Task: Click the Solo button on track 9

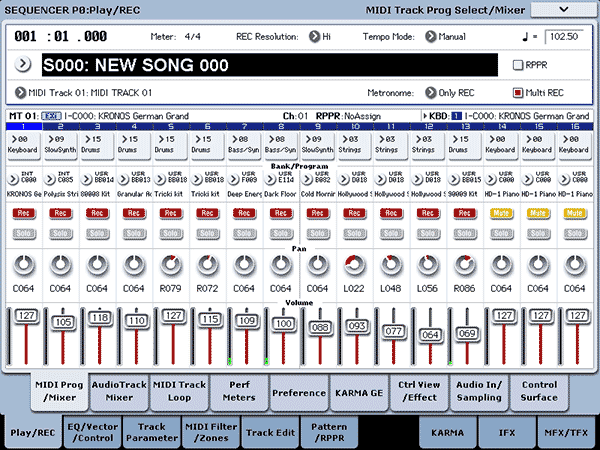Action: click(318, 232)
